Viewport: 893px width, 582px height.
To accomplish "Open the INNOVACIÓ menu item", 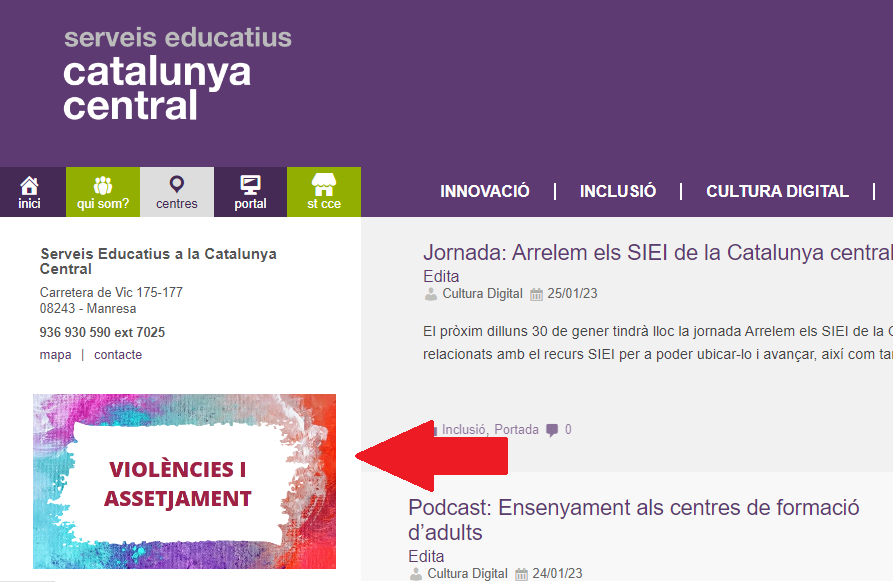I will [x=485, y=191].
